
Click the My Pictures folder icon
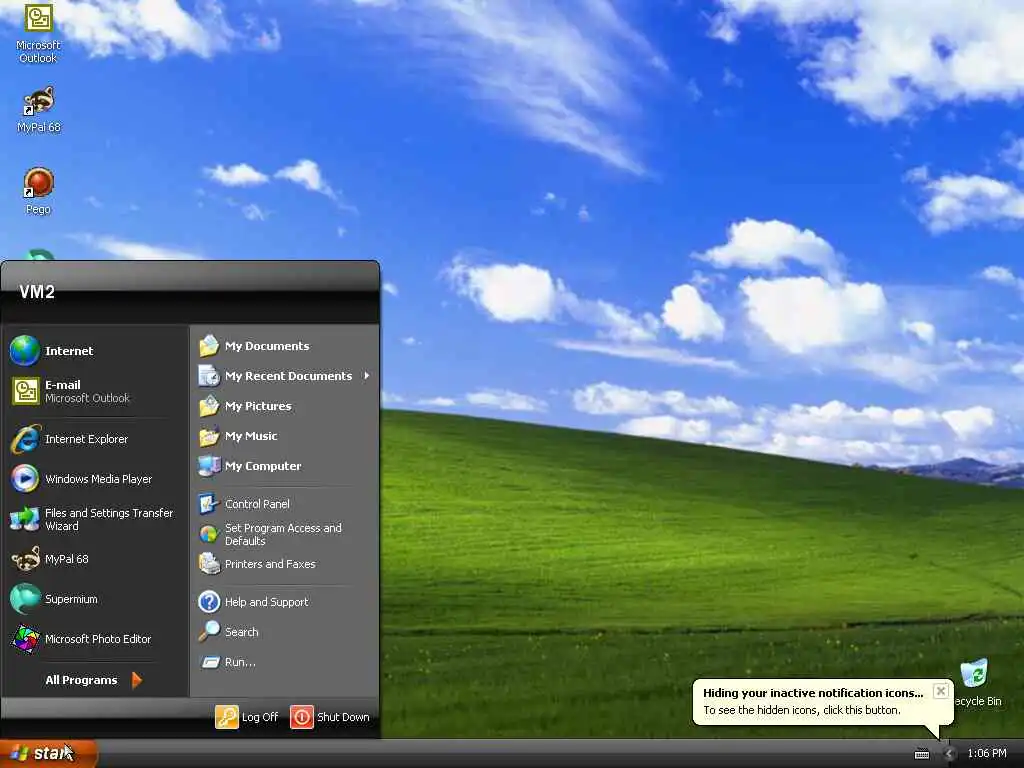(x=209, y=406)
